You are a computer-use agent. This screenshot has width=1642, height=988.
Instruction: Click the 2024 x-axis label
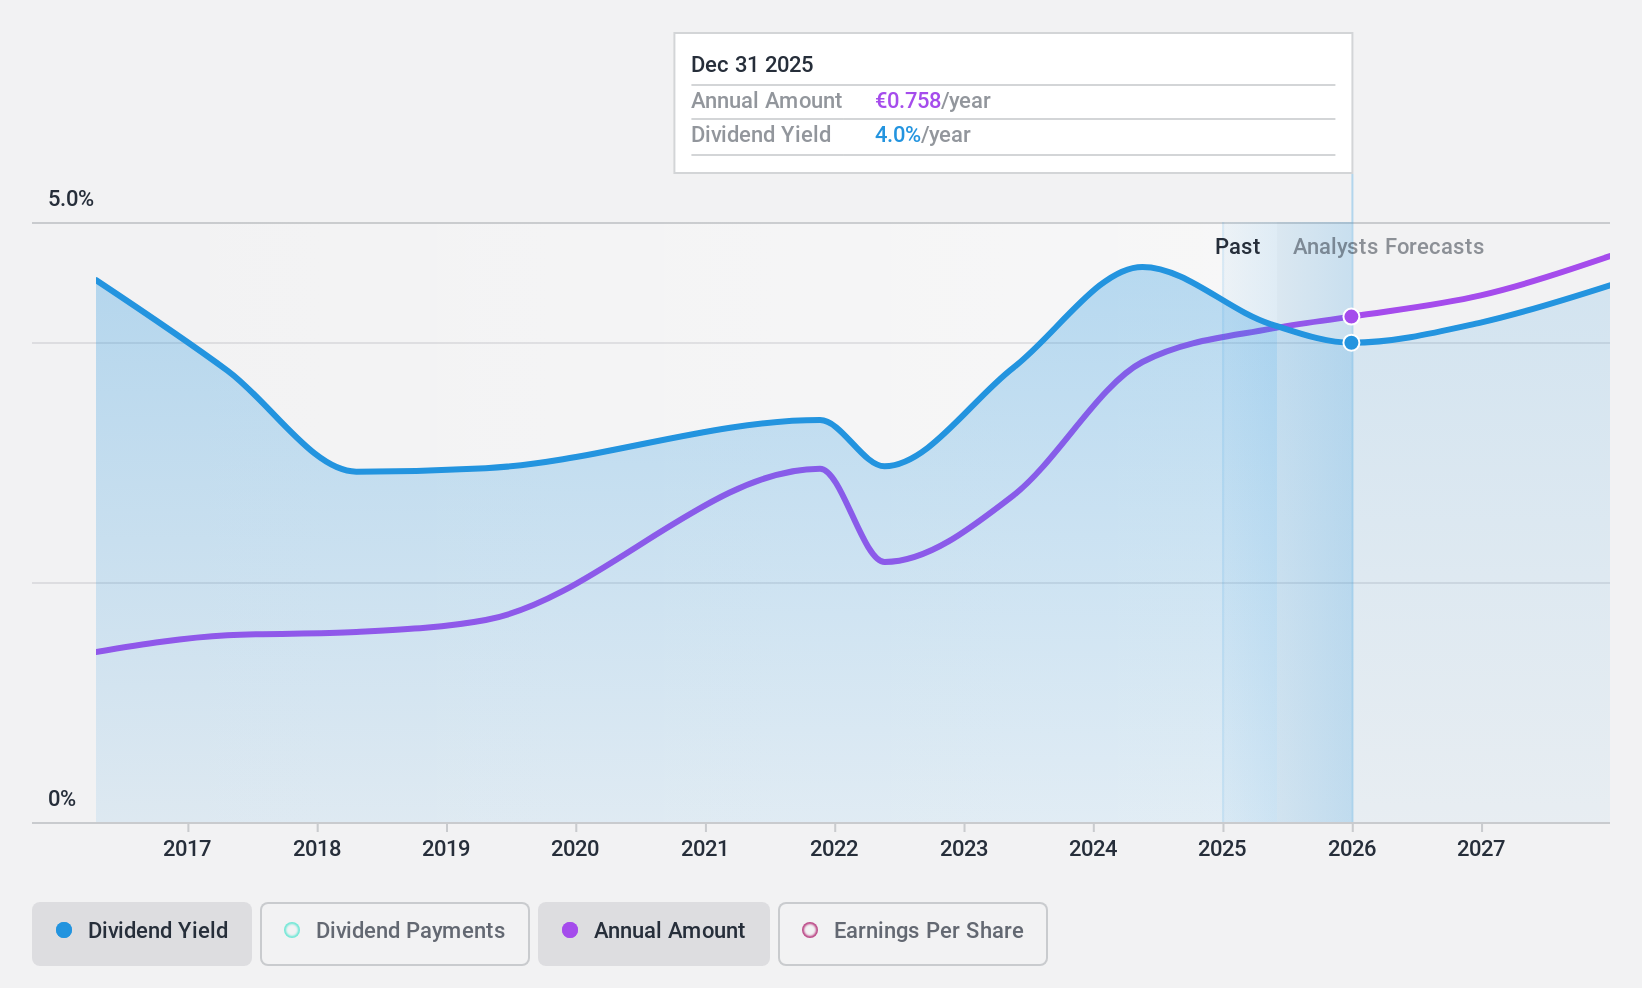(1093, 849)
